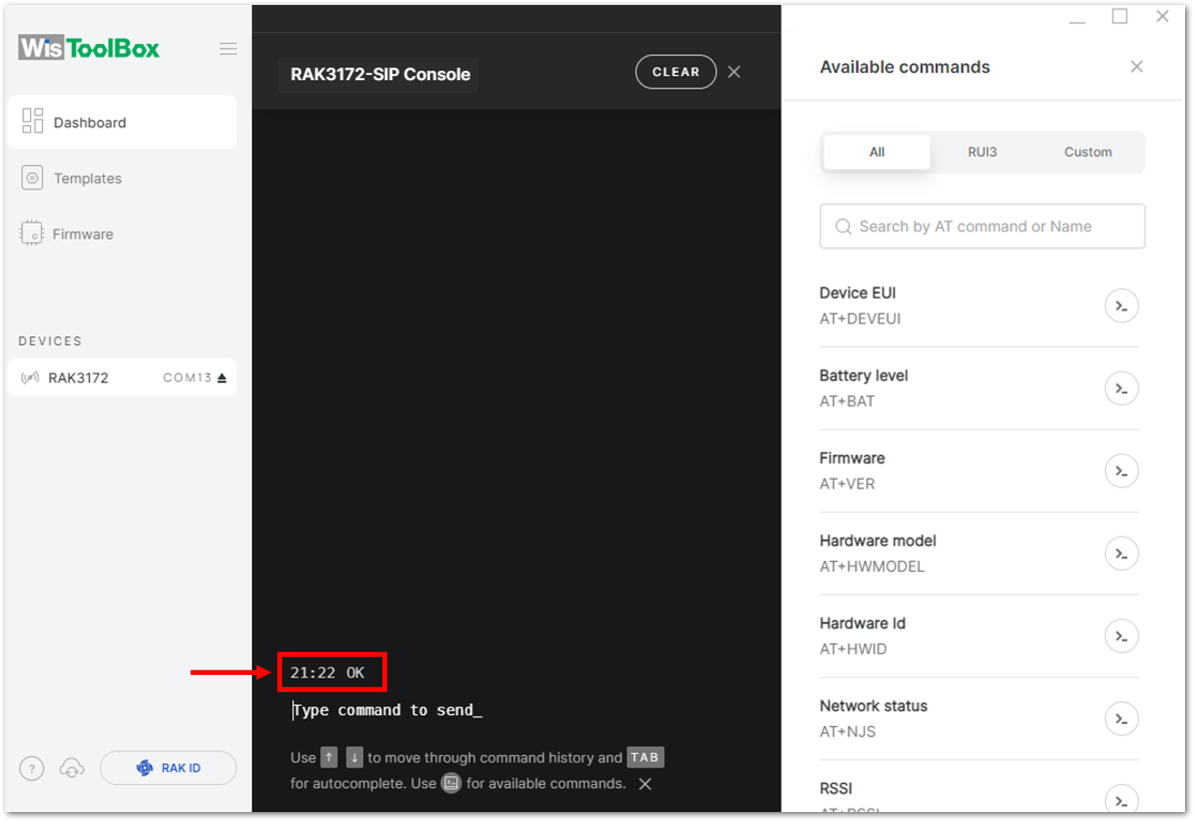Viewport: 1194px width, 821px height.
Task: Click the up arrow key hint
Action: point(329,758)
